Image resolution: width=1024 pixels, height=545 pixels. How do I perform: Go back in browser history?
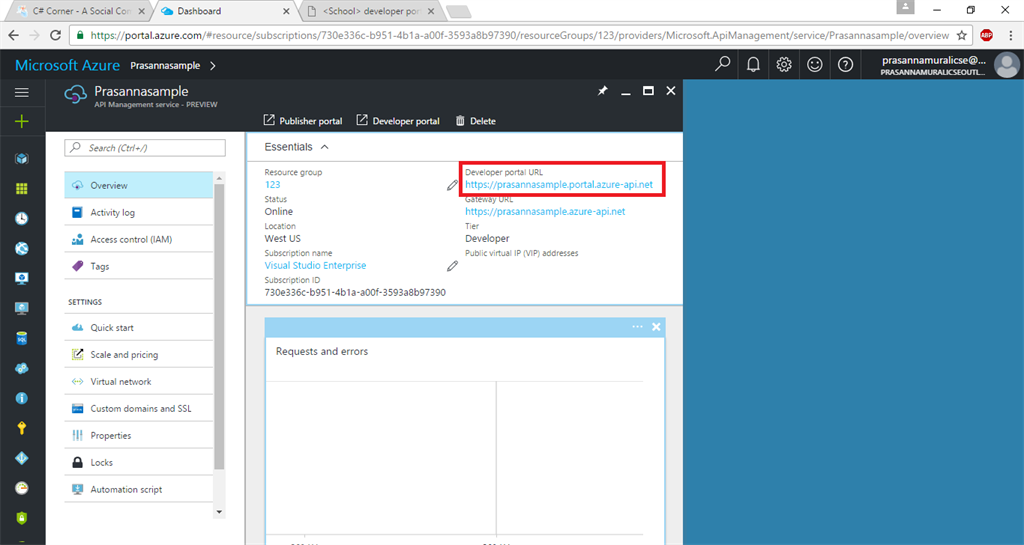click(x=14, y=35)
